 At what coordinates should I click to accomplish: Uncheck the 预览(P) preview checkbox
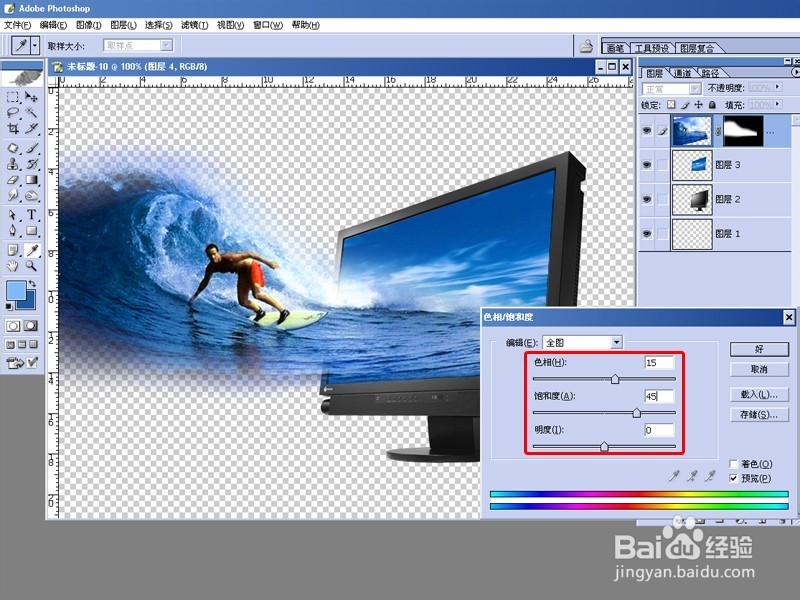(x=734, y=478)
